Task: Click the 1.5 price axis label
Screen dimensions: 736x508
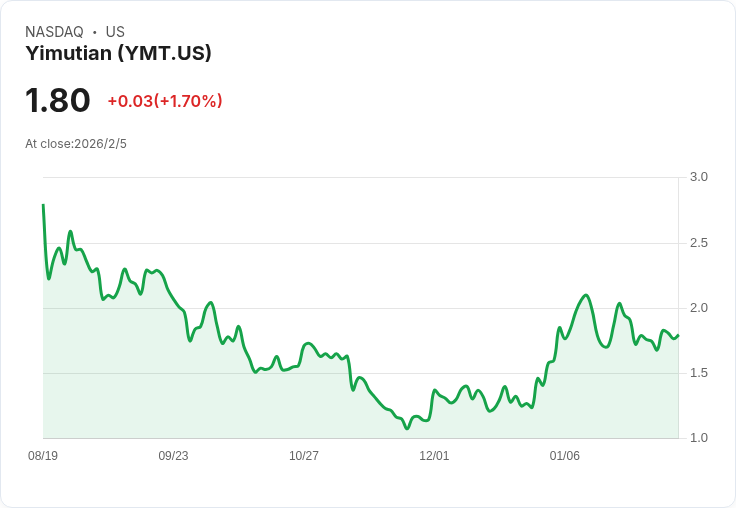Action: pos(698,373)
